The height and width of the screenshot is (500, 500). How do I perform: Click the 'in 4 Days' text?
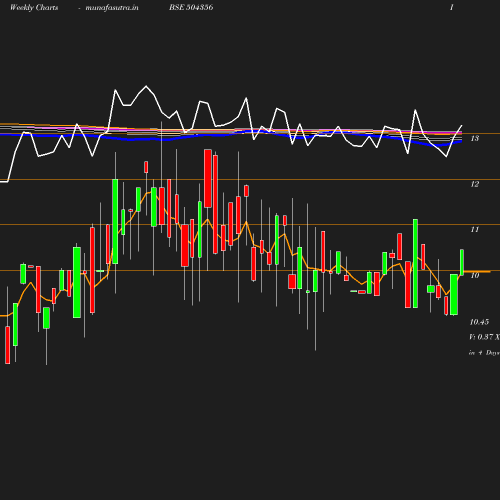click(x=484, y=353)
